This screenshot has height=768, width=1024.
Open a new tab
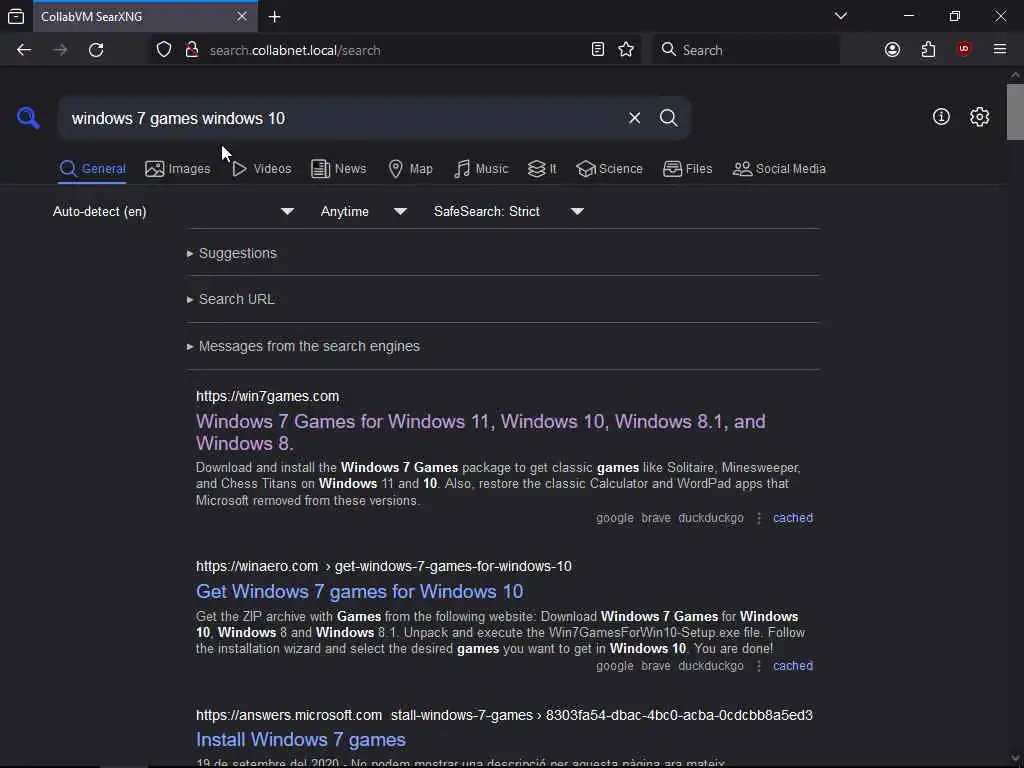click(274, 16)
